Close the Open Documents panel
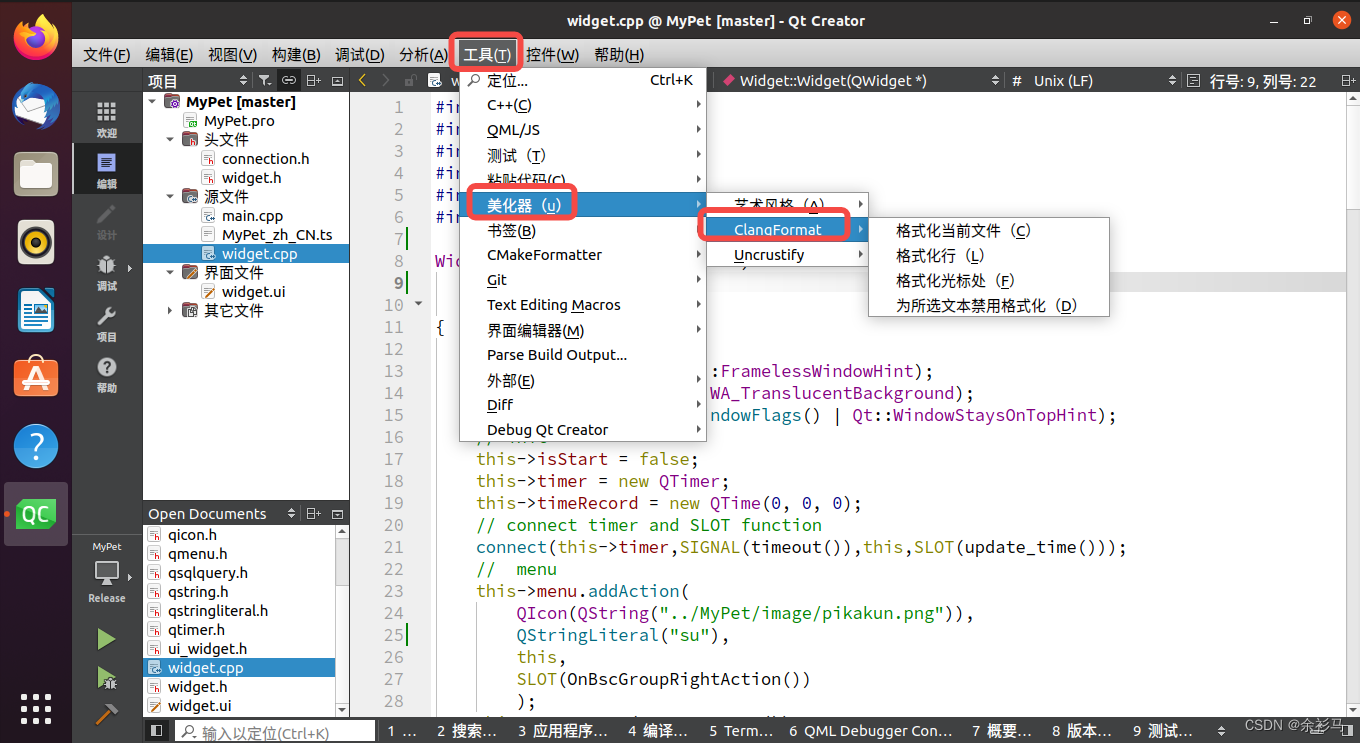Image resolution: width=1360 pixels, height=743 pixels. [337, 514]
